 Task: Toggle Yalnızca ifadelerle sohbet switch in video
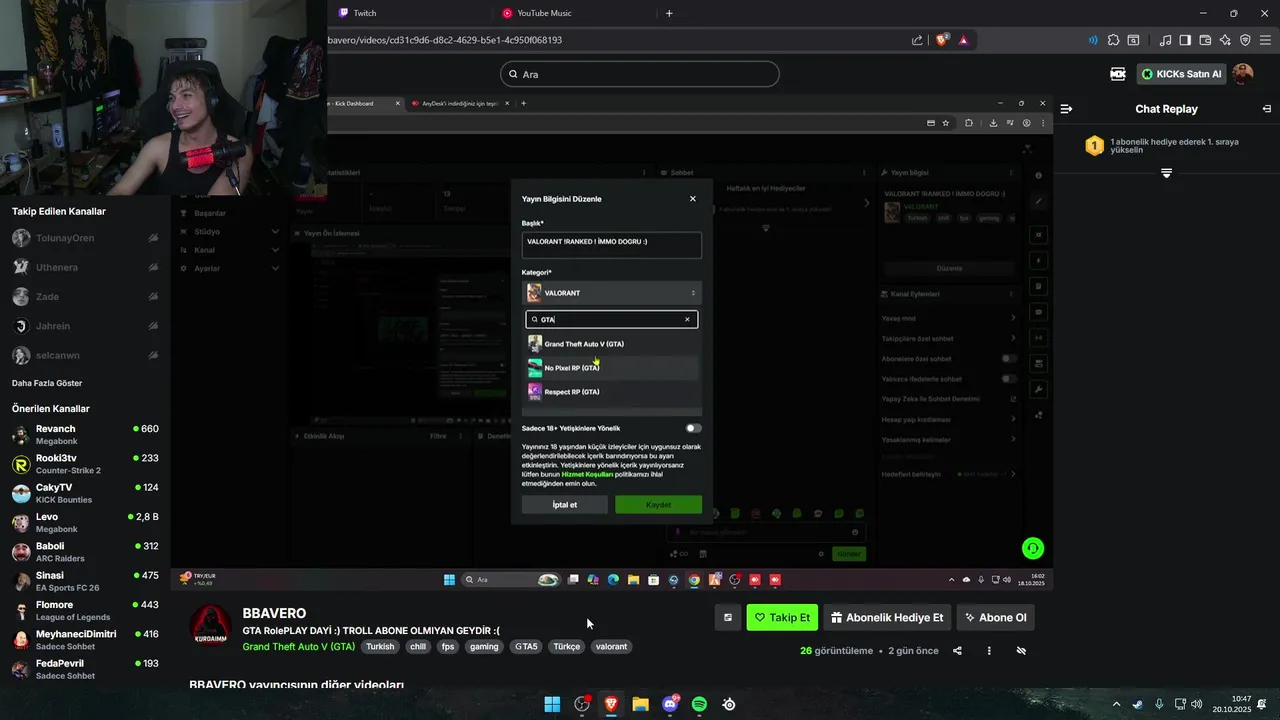[x=1010, y=379]
